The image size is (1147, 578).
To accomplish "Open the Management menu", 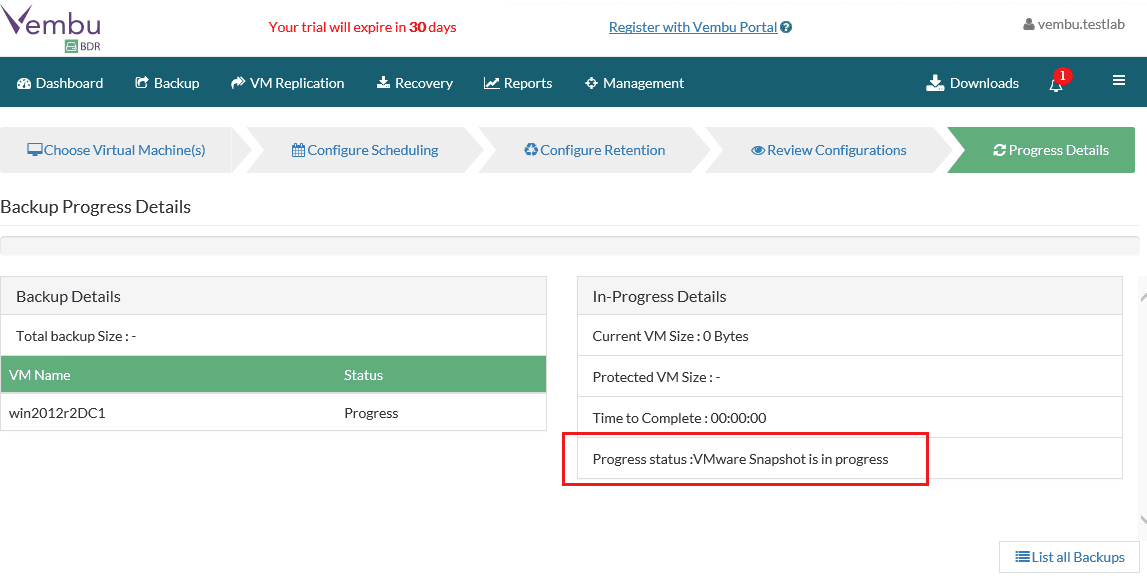I will tap(634, 83).
